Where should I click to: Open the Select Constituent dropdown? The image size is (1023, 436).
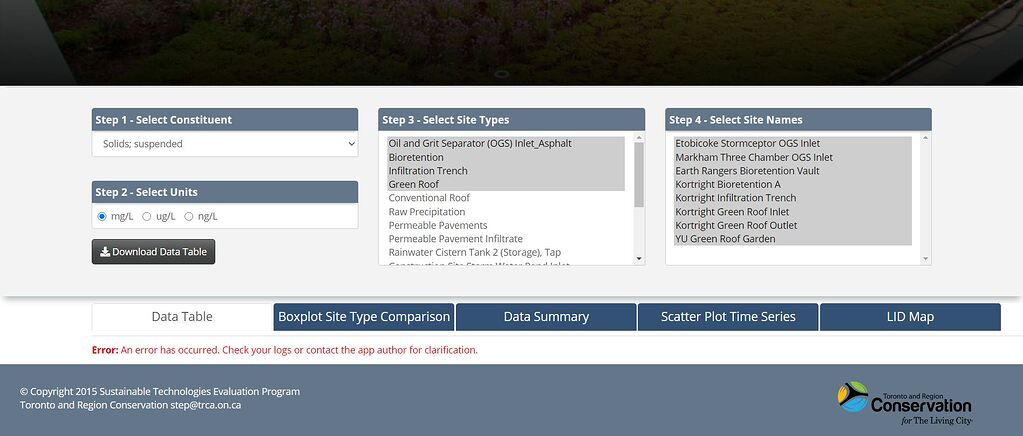point(224,144)
